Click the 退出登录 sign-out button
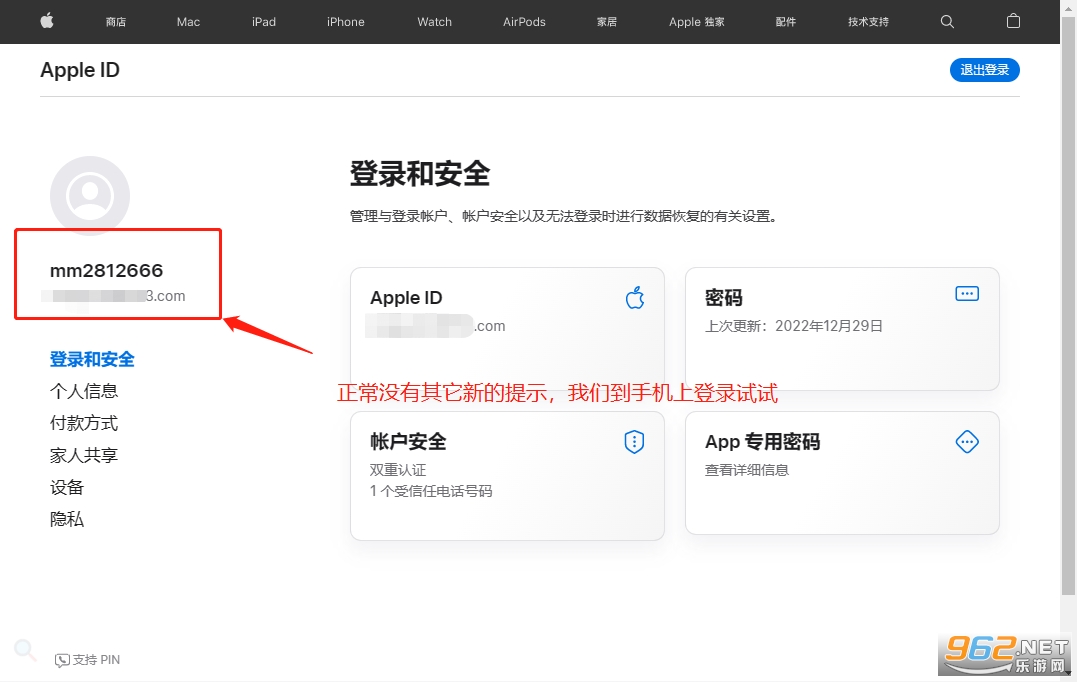The height and width of the screenshot is (682, 1077). click(x=984, y=69)
